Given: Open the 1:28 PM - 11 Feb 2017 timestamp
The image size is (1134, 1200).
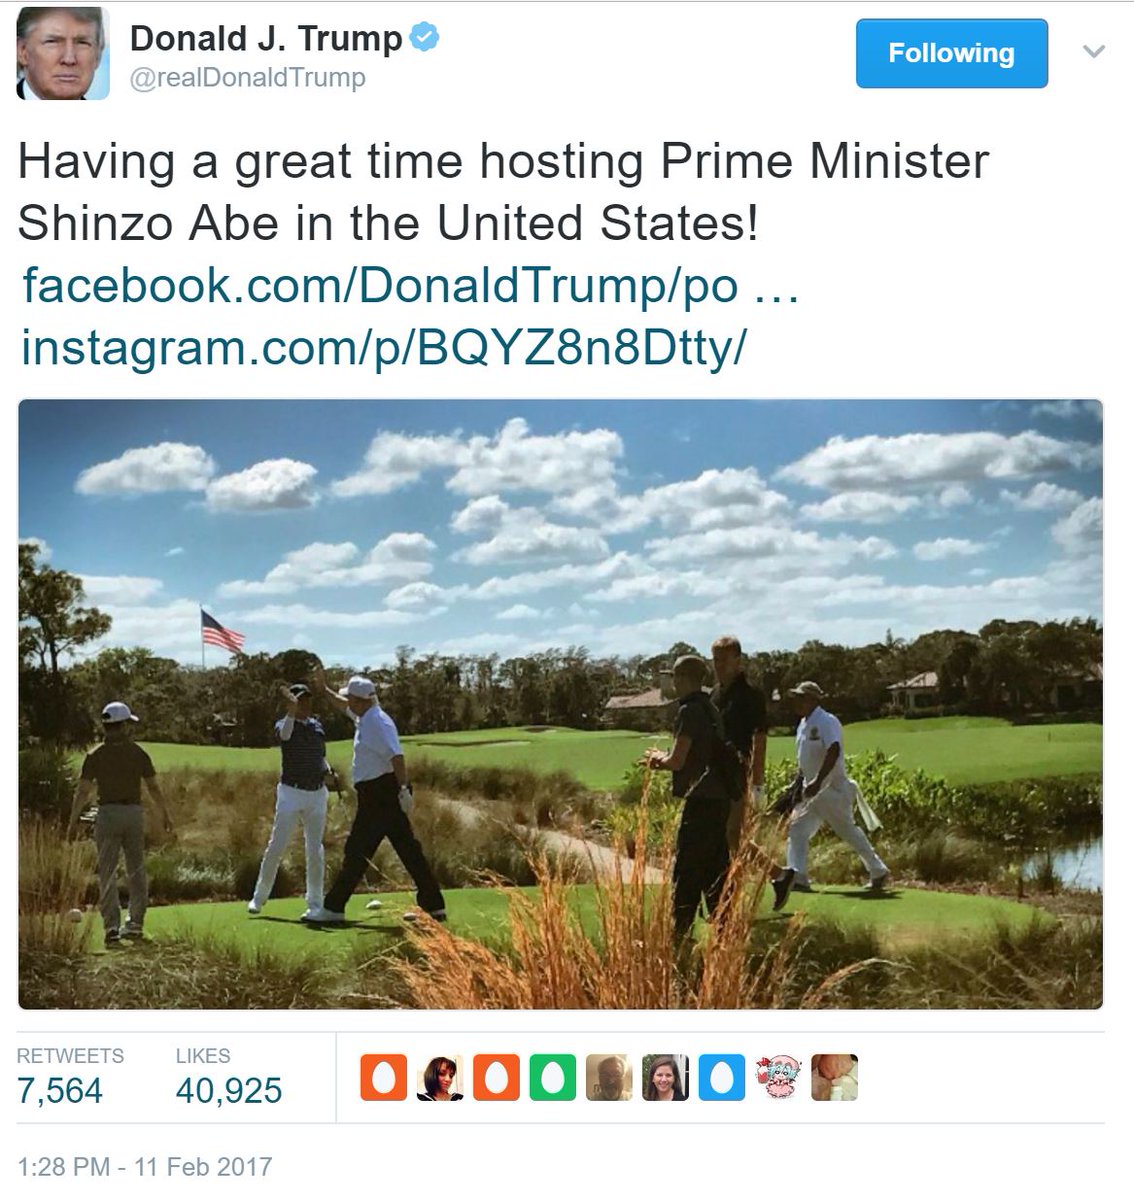Looking at the screenshot, I should tap(145, 1167).
